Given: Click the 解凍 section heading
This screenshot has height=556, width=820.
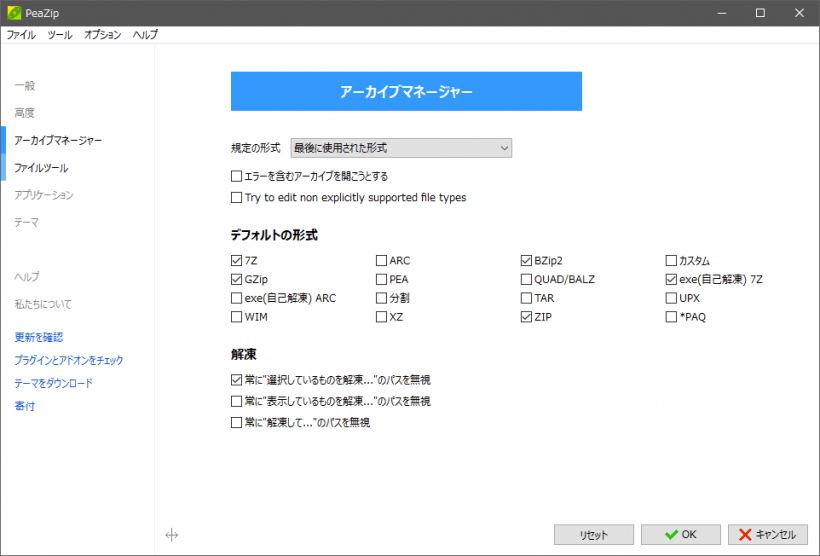Looking at the screenshot, I should (244, 355).
